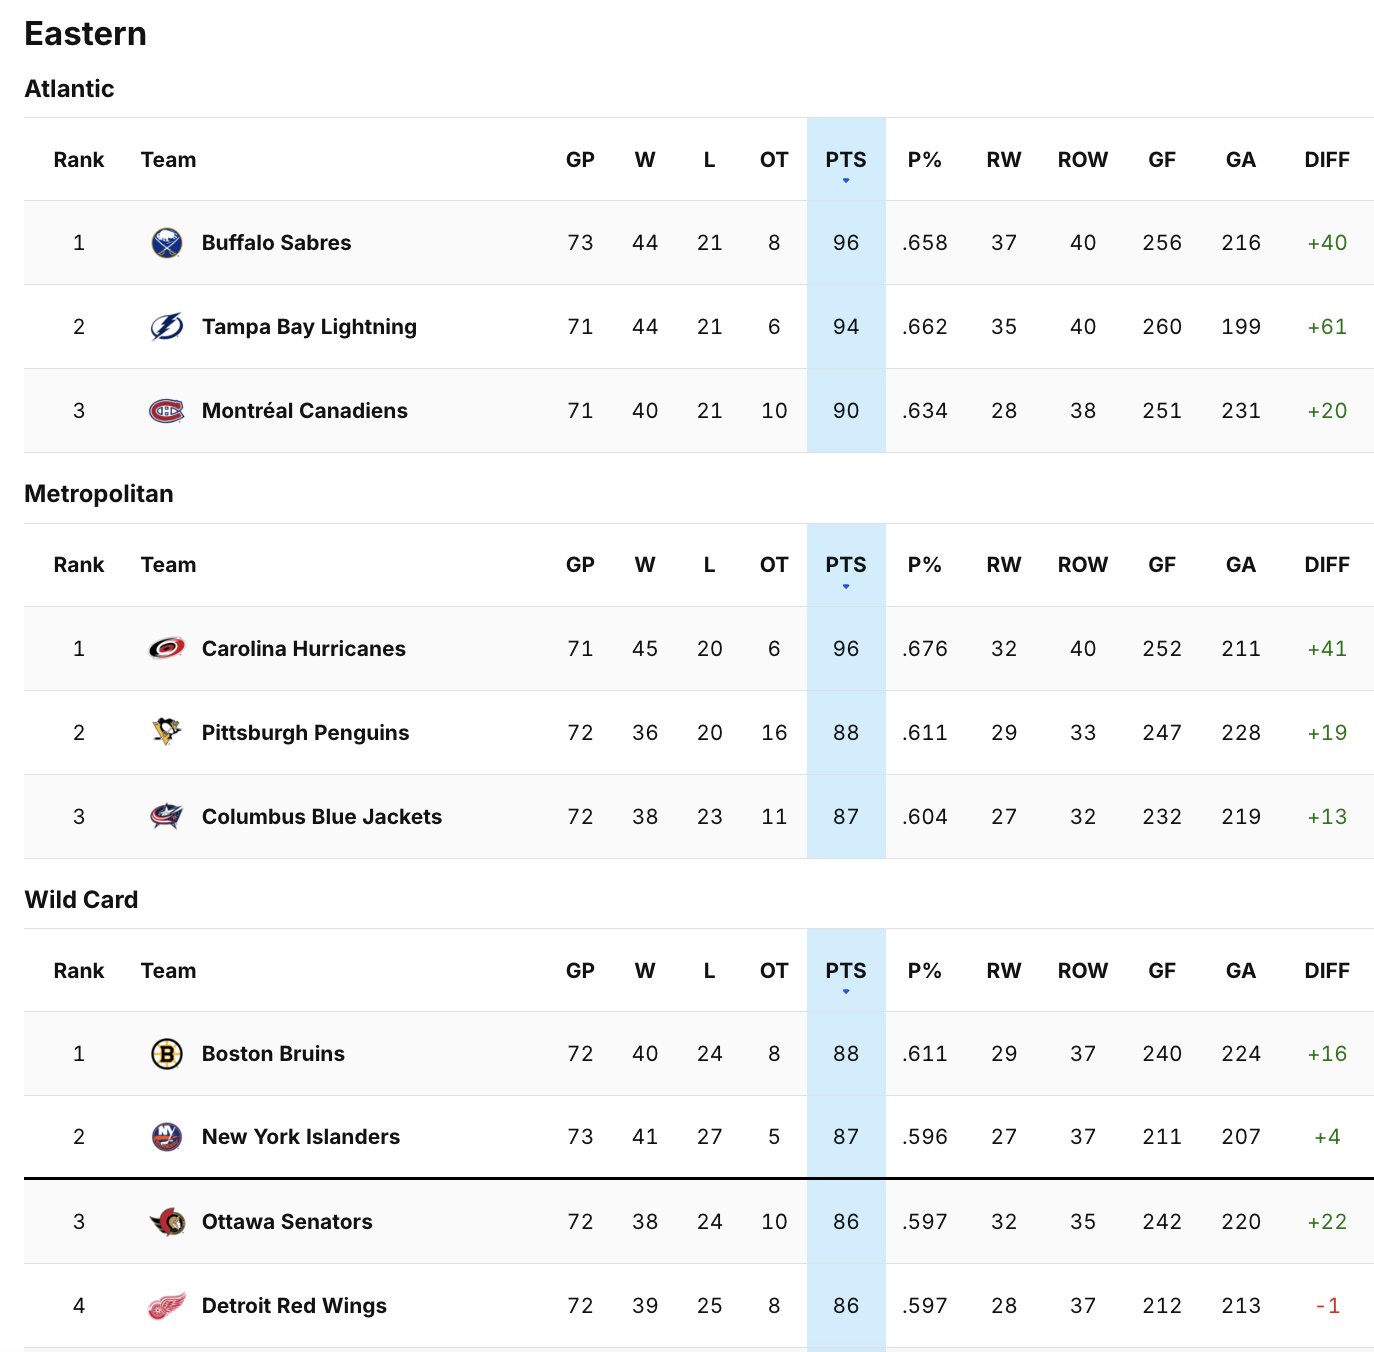This screenshot has width=1374, height=1352.
Task: Open the Detroit Red Wings team link
Action: (x=294, y=1306)
